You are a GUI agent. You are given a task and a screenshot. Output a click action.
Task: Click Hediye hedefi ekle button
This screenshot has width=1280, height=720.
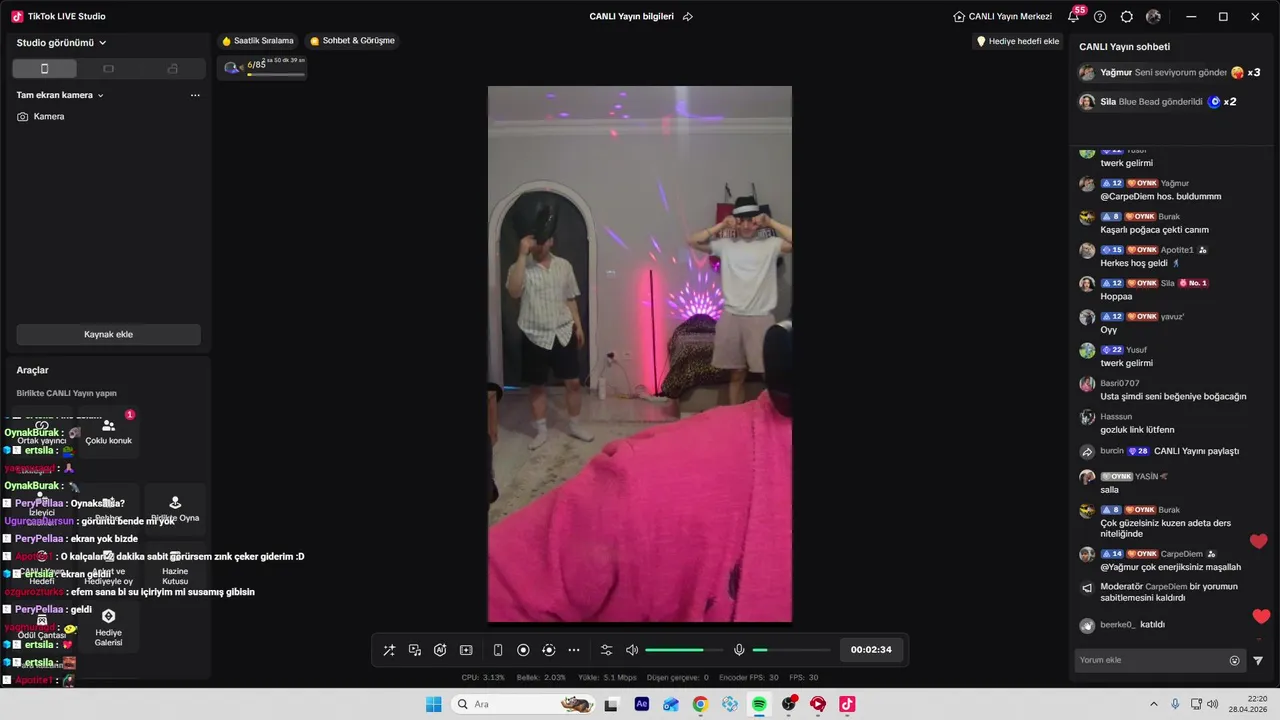click(x=1018, y=41)
